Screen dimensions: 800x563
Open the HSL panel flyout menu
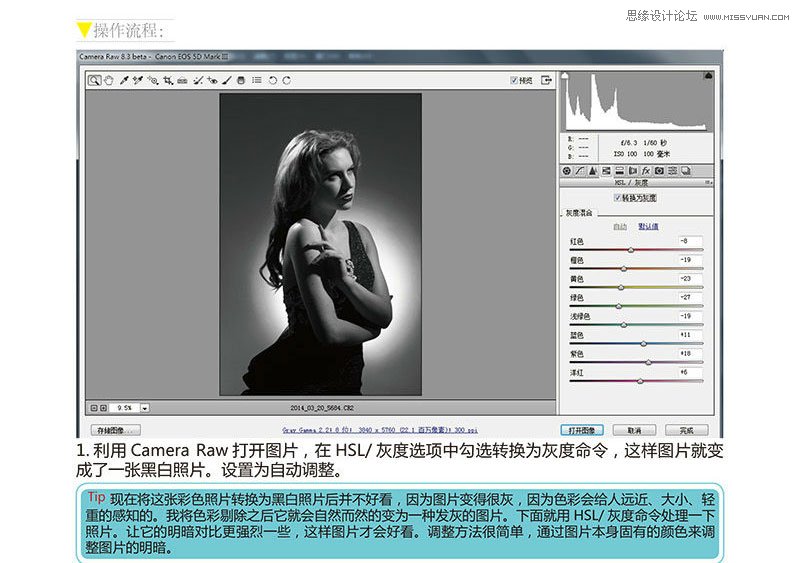pyautogui.click(x=708, y=182)
